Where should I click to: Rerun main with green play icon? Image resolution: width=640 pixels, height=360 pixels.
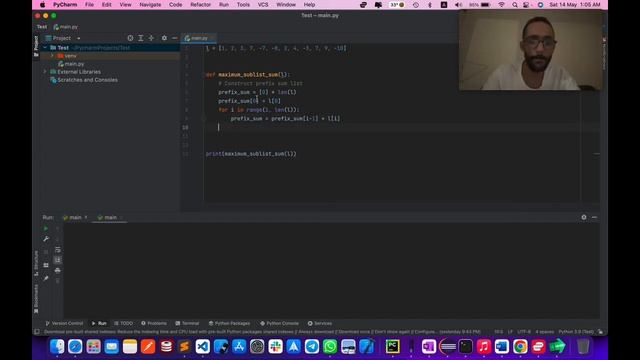click(46, 229)
